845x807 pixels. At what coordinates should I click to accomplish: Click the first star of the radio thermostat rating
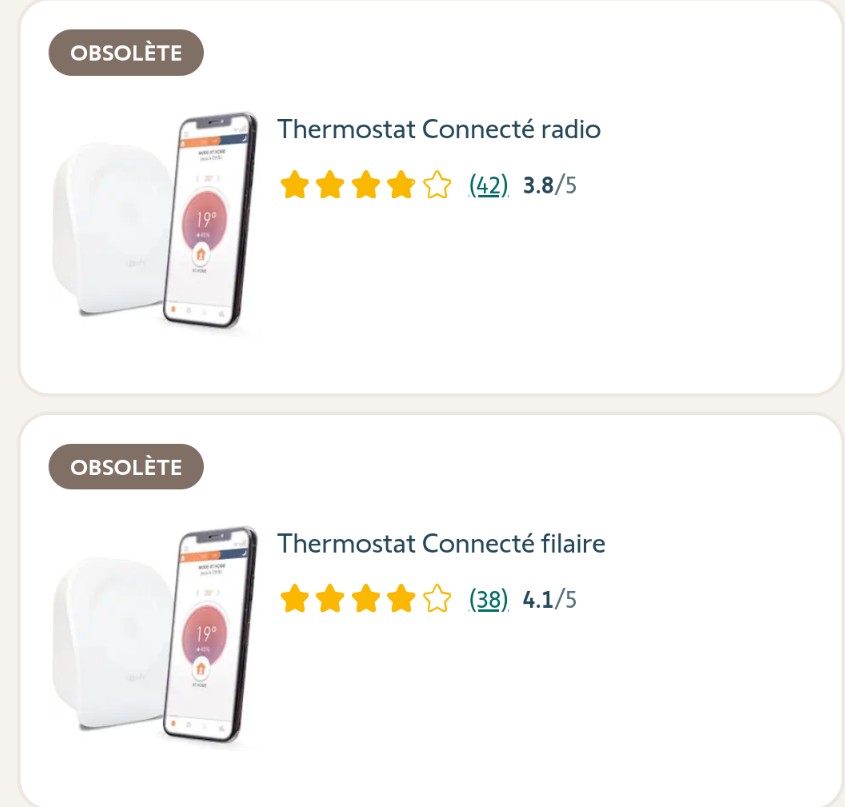click(x=294, y=185)
